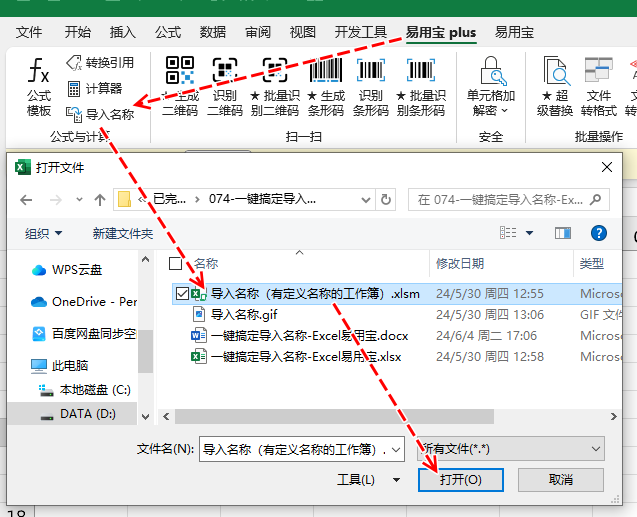Switch to the 易用宝 ribbon tab
The width and height of the screenshot is (637, 517).
514,32
